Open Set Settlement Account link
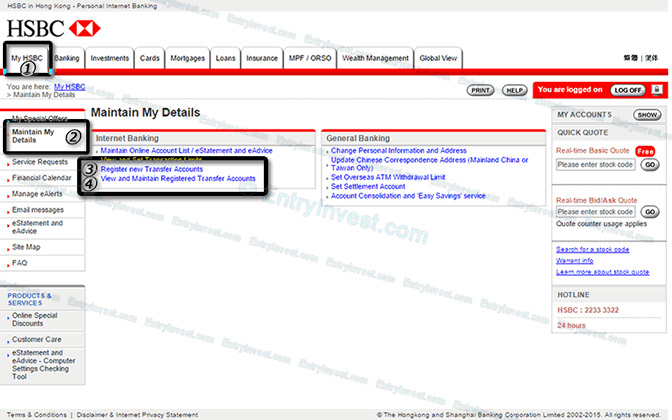This screenshot has width=672, height=420. pos(368,186)
